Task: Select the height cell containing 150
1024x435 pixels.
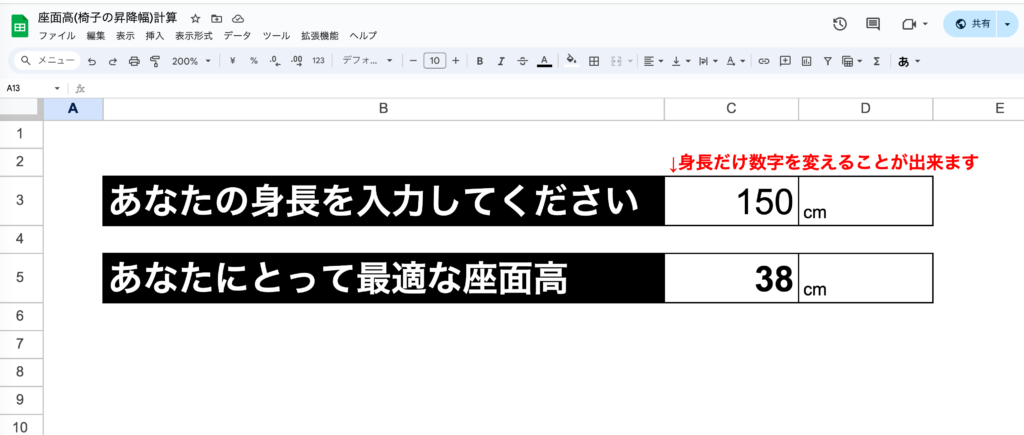Action: [731, 201]
